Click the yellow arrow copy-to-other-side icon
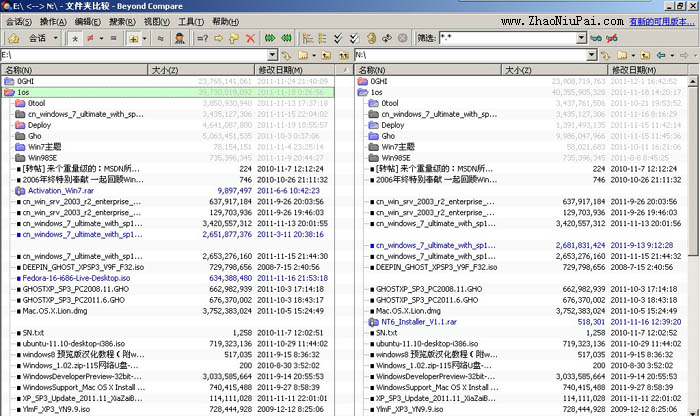 coord(218,38)
